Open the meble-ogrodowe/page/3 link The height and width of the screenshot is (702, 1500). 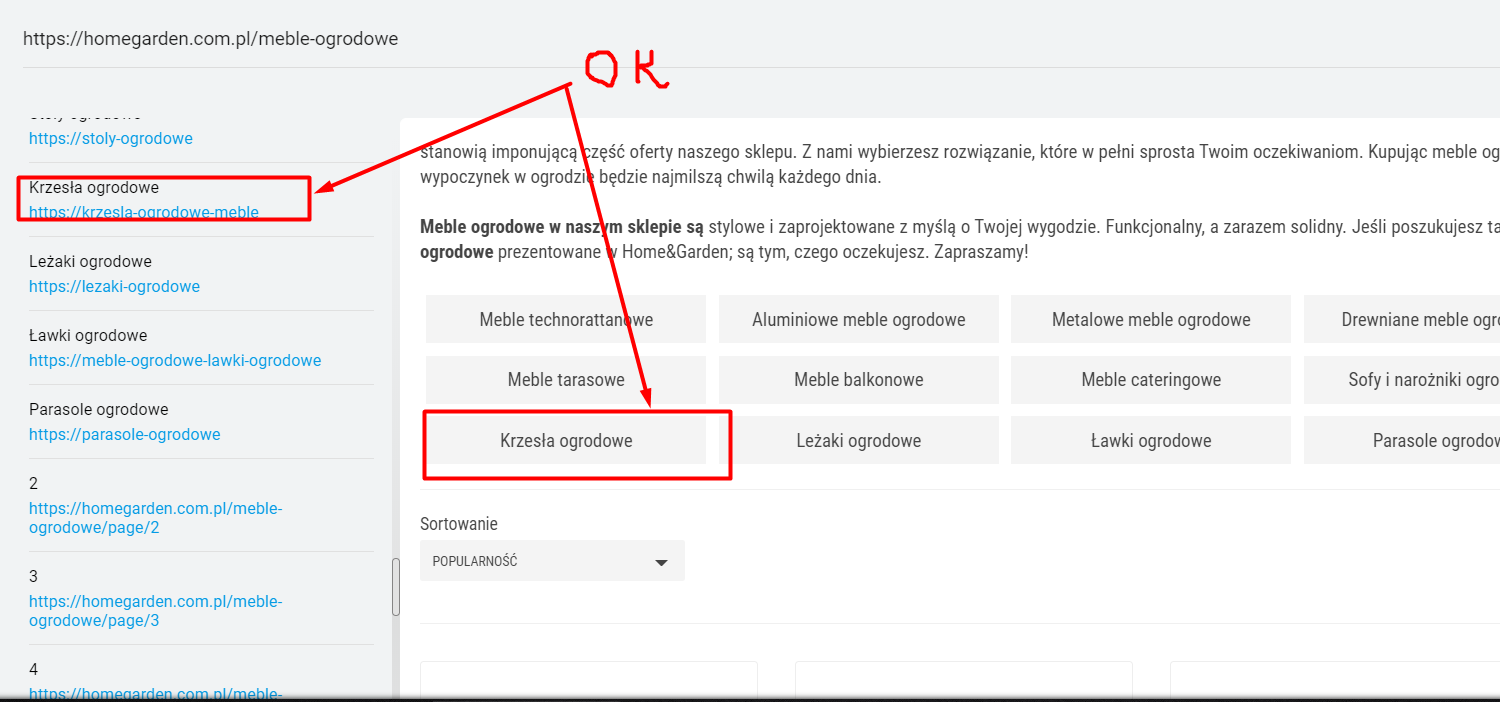155,611
